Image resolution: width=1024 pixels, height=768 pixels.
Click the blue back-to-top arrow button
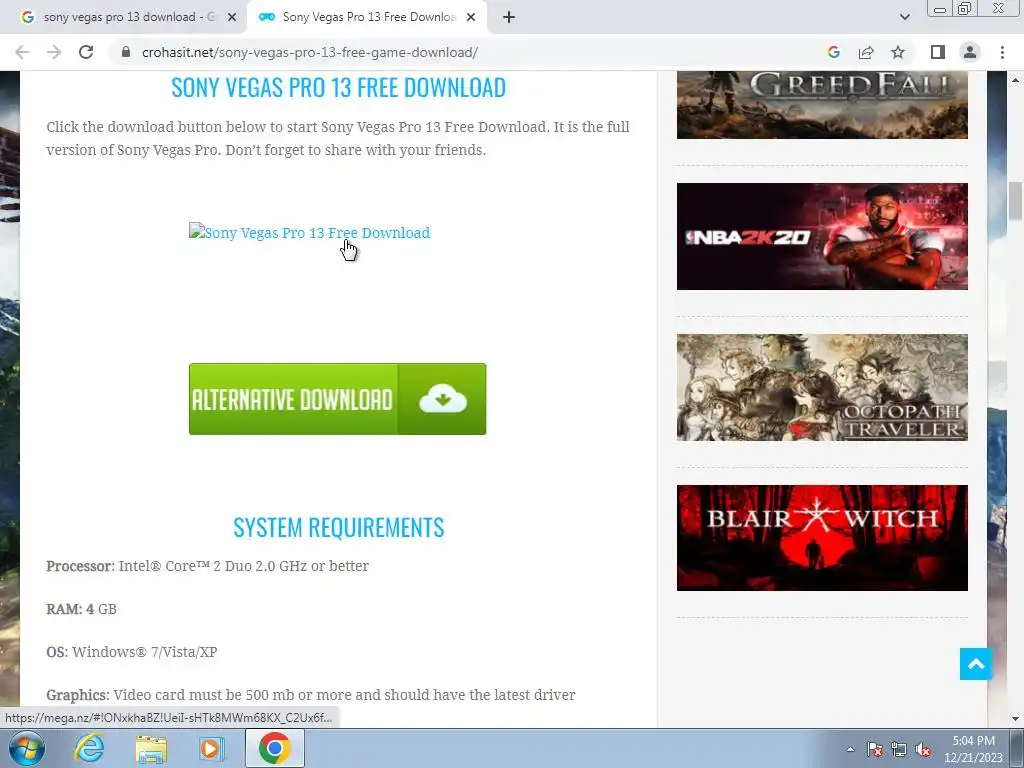[976, 664]
